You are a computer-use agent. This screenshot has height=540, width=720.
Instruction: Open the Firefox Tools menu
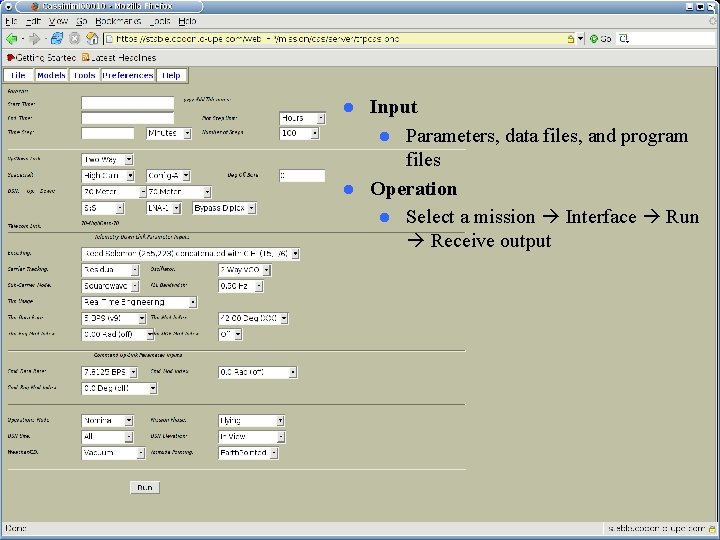point(160,21)
